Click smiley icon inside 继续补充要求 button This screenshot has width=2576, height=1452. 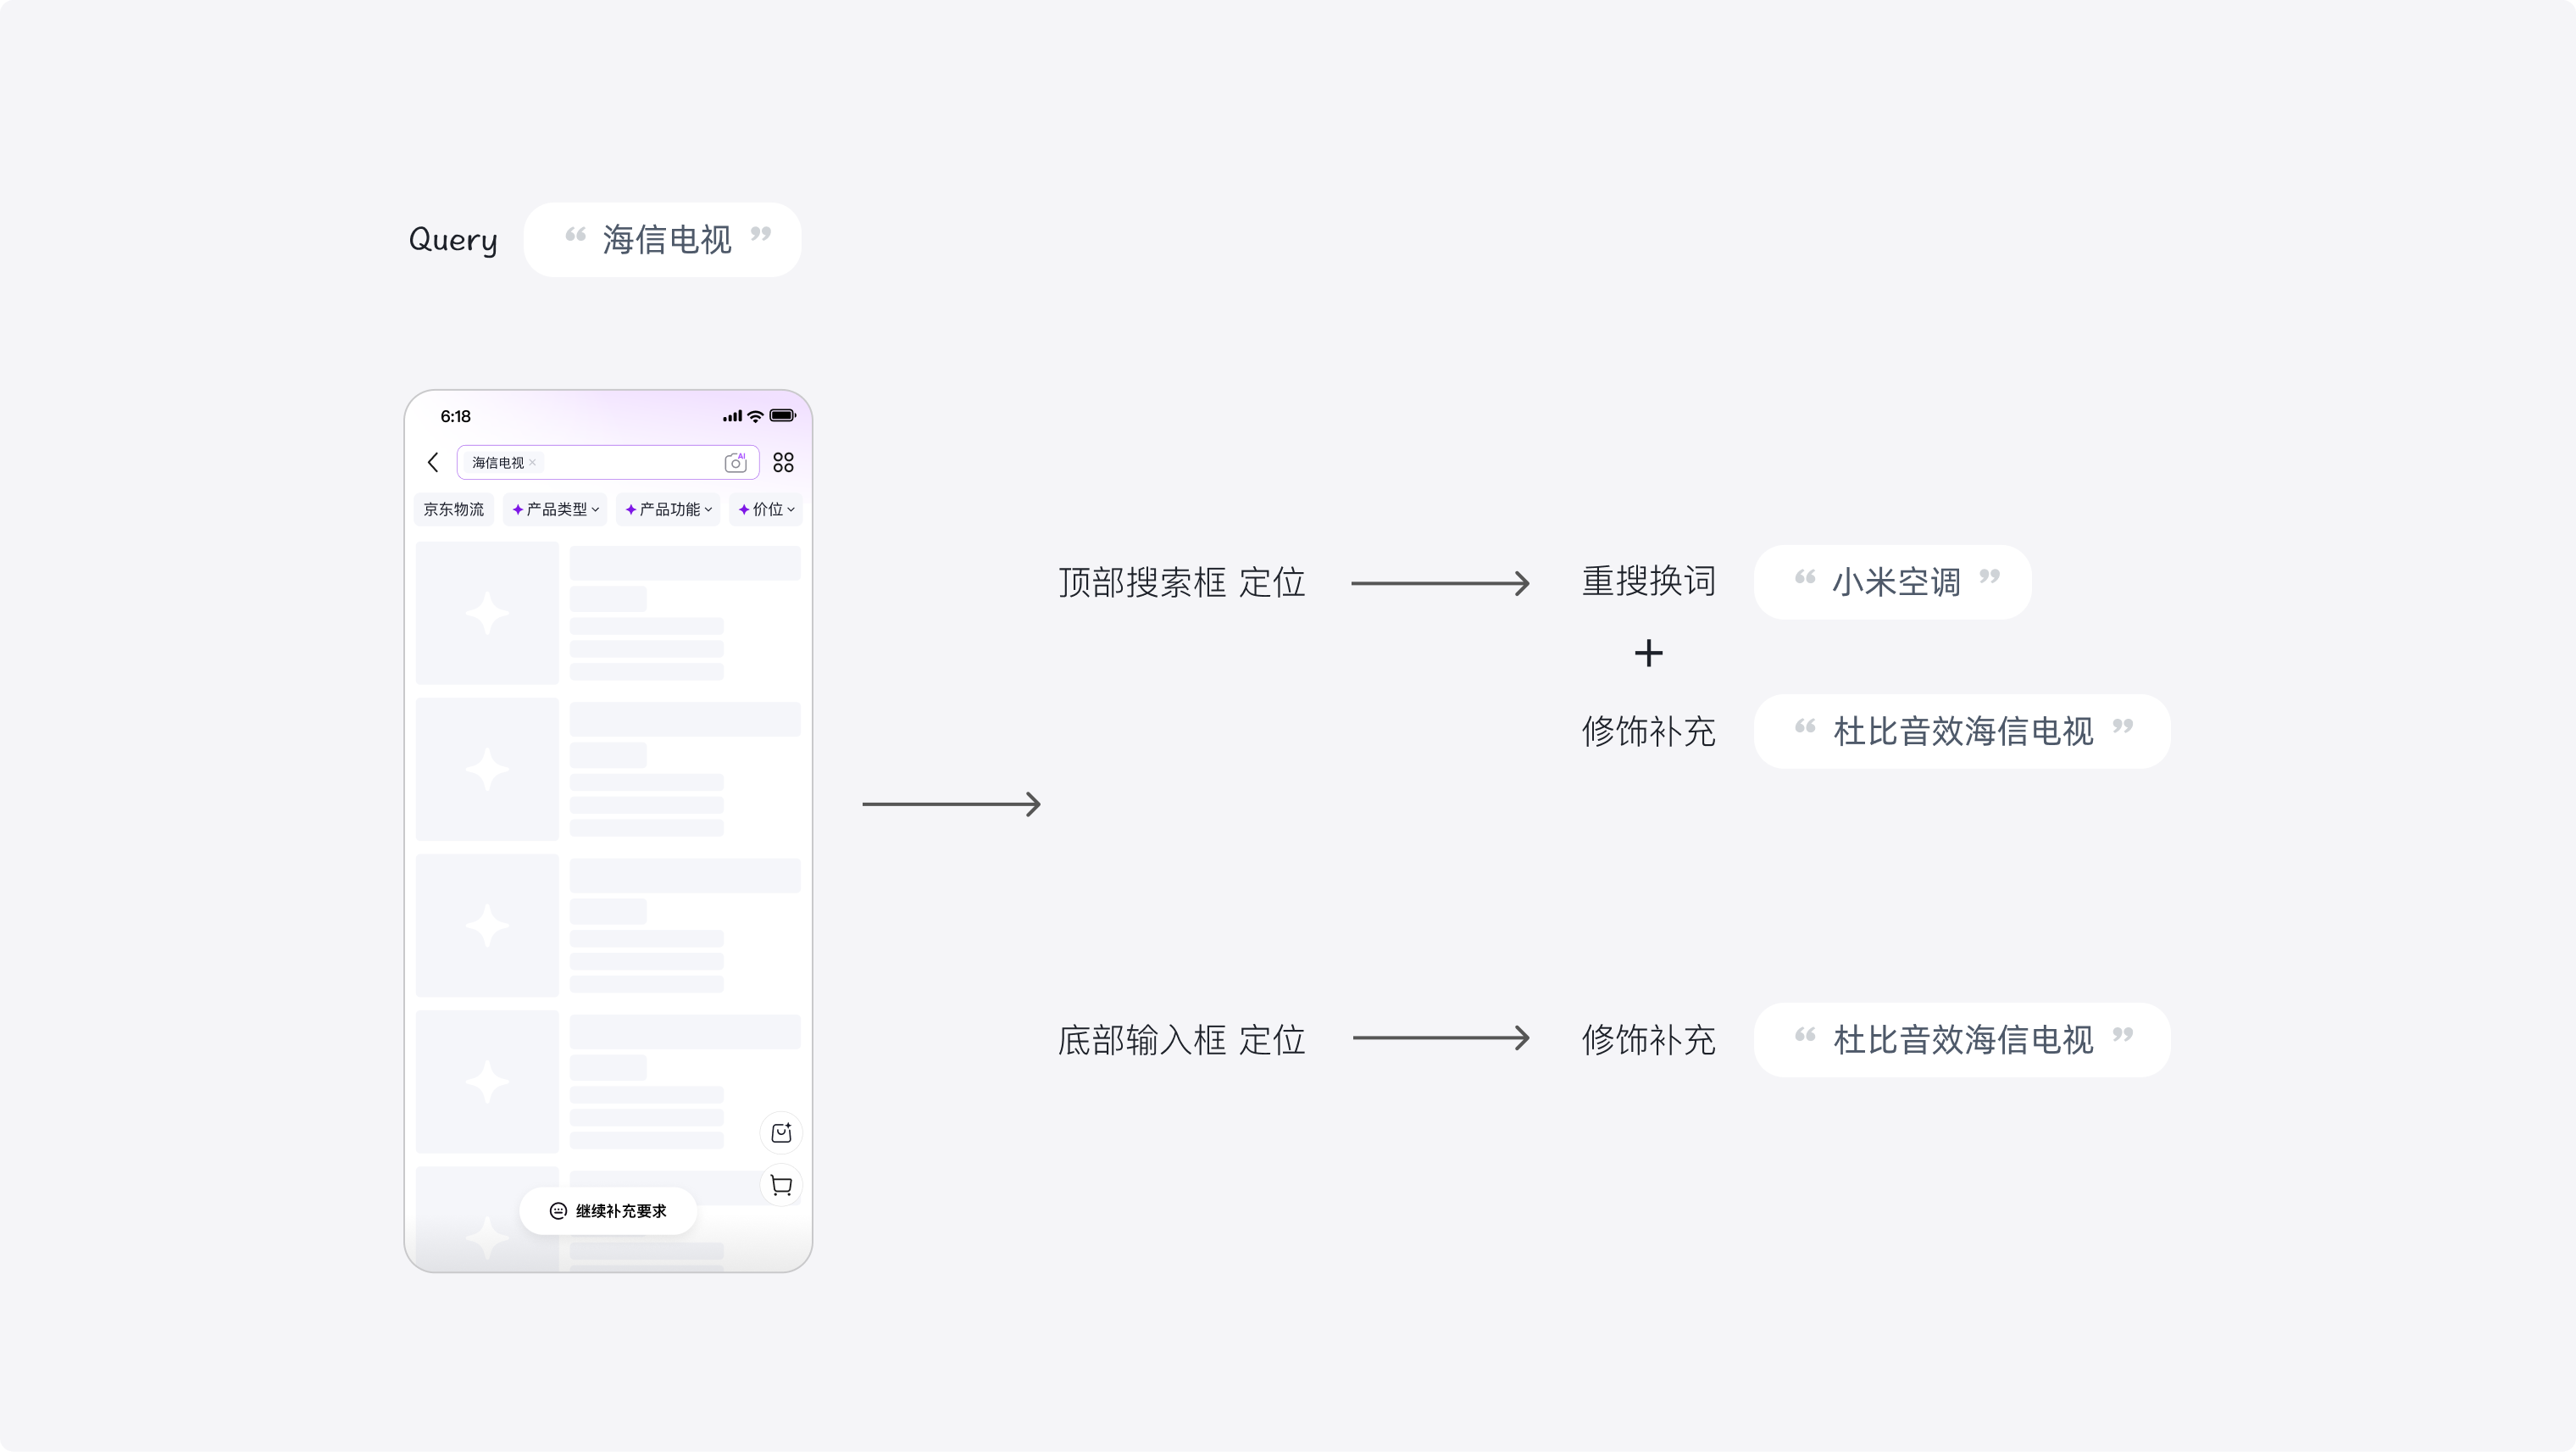click(558, 1211)
